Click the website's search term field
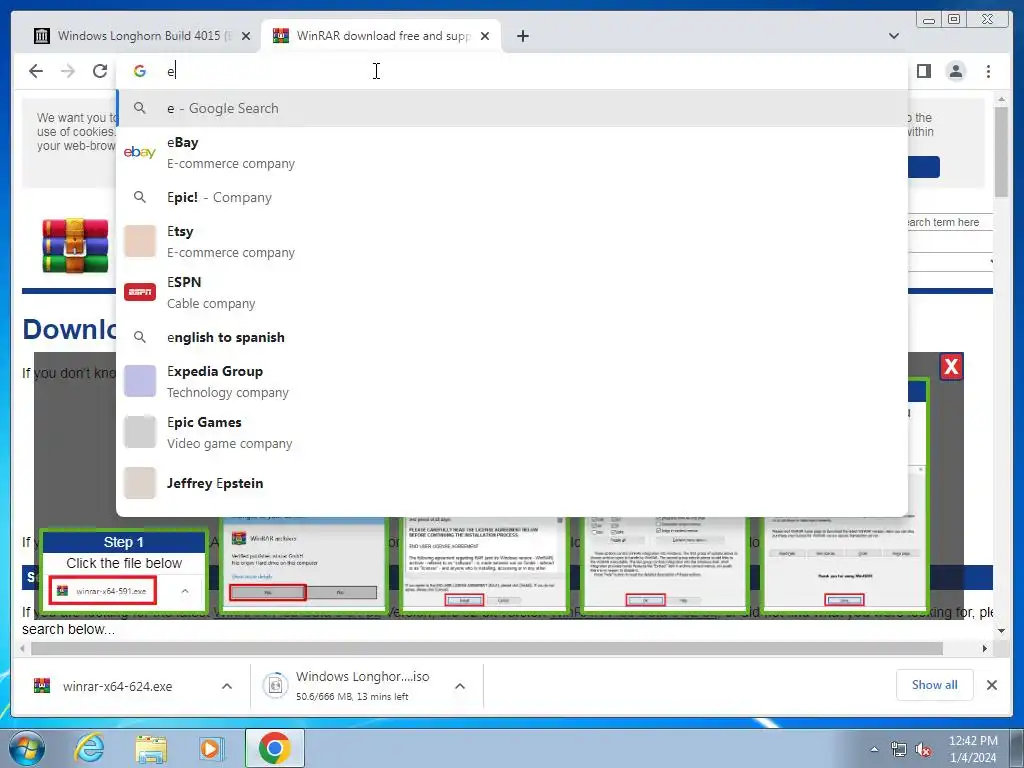This screenshot has height=768, width=1024. 950,222
